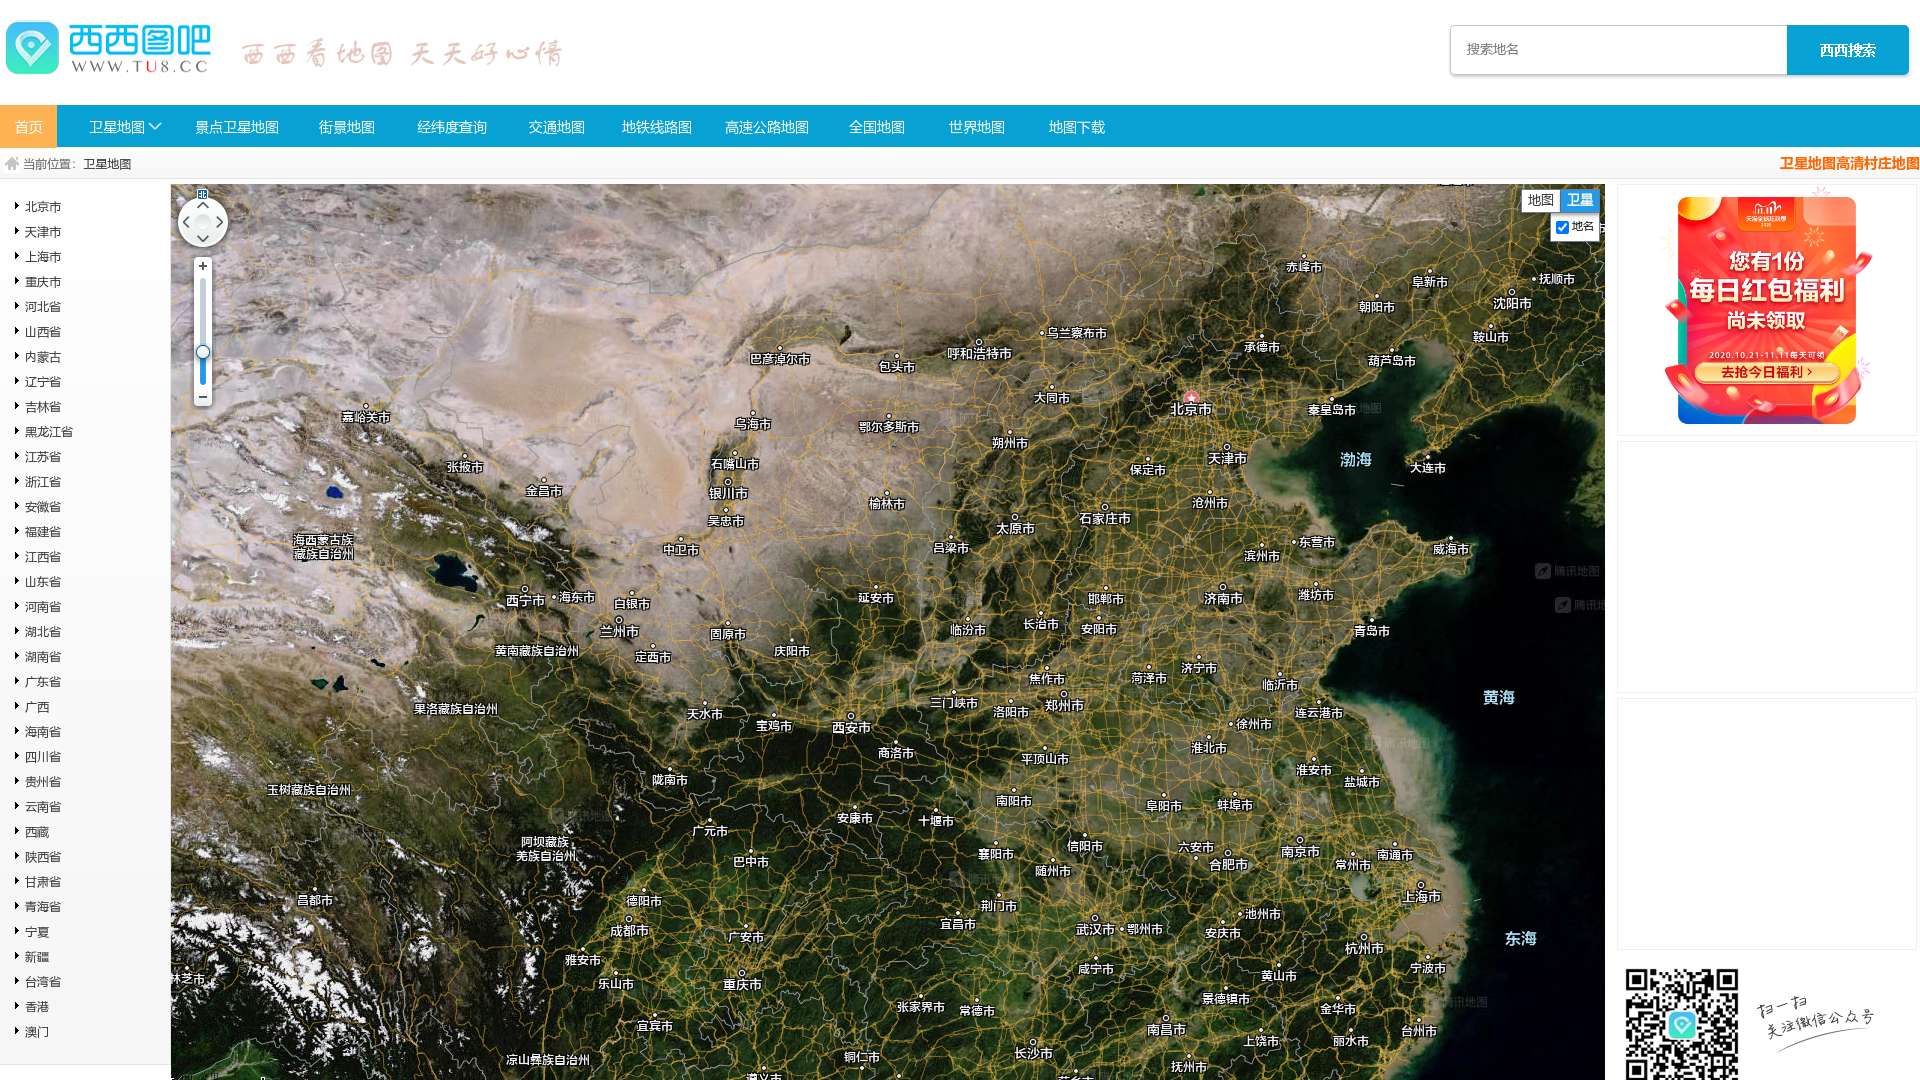Pan the map east with right arrow
This screenshot has height=1080, width=1920.
(220, 222)
